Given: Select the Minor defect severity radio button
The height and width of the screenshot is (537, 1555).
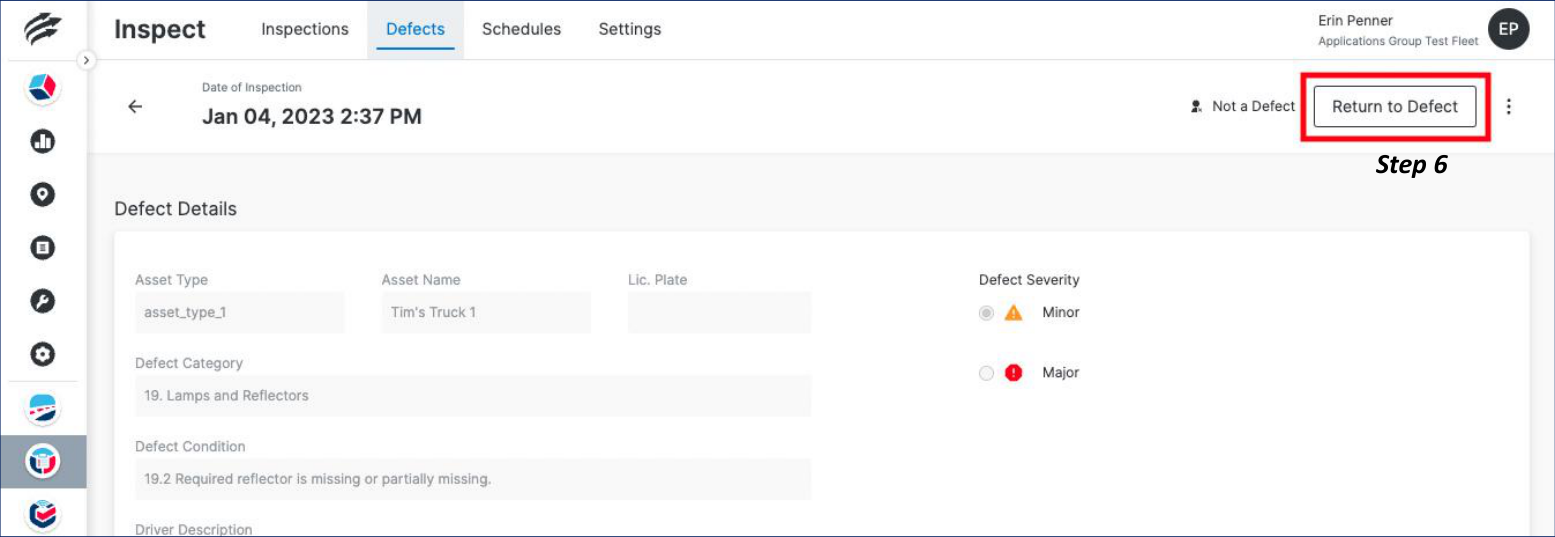Looking at the screenshot, I should click(987, 313).
